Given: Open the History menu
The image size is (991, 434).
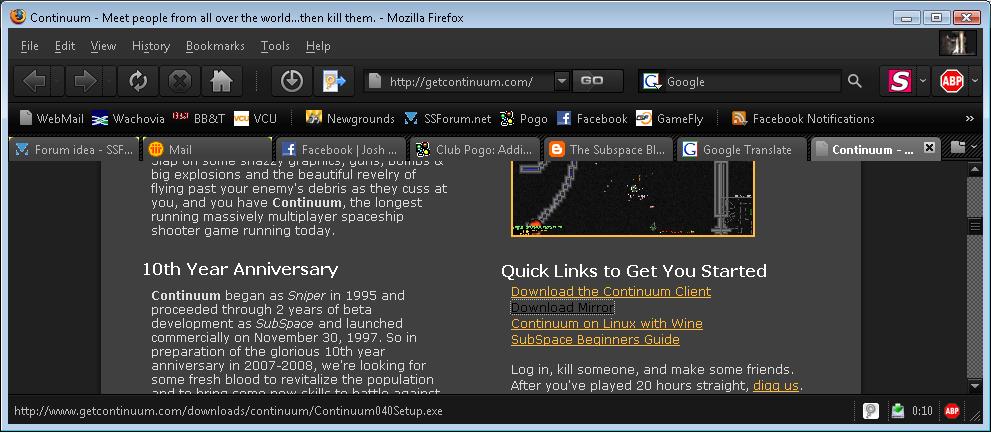Looking at the screenshot, I should [x=150, y=46].
